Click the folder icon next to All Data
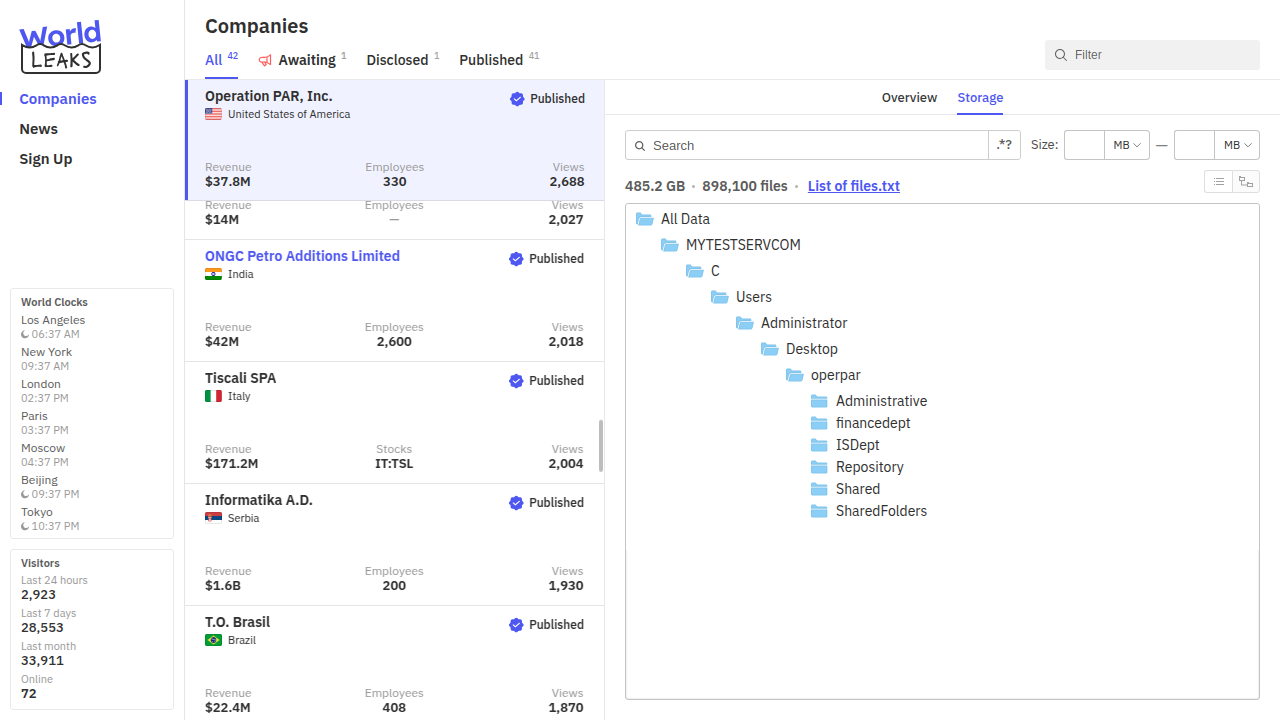Viewport: 1280px width, 720px height. click(644, 219)
